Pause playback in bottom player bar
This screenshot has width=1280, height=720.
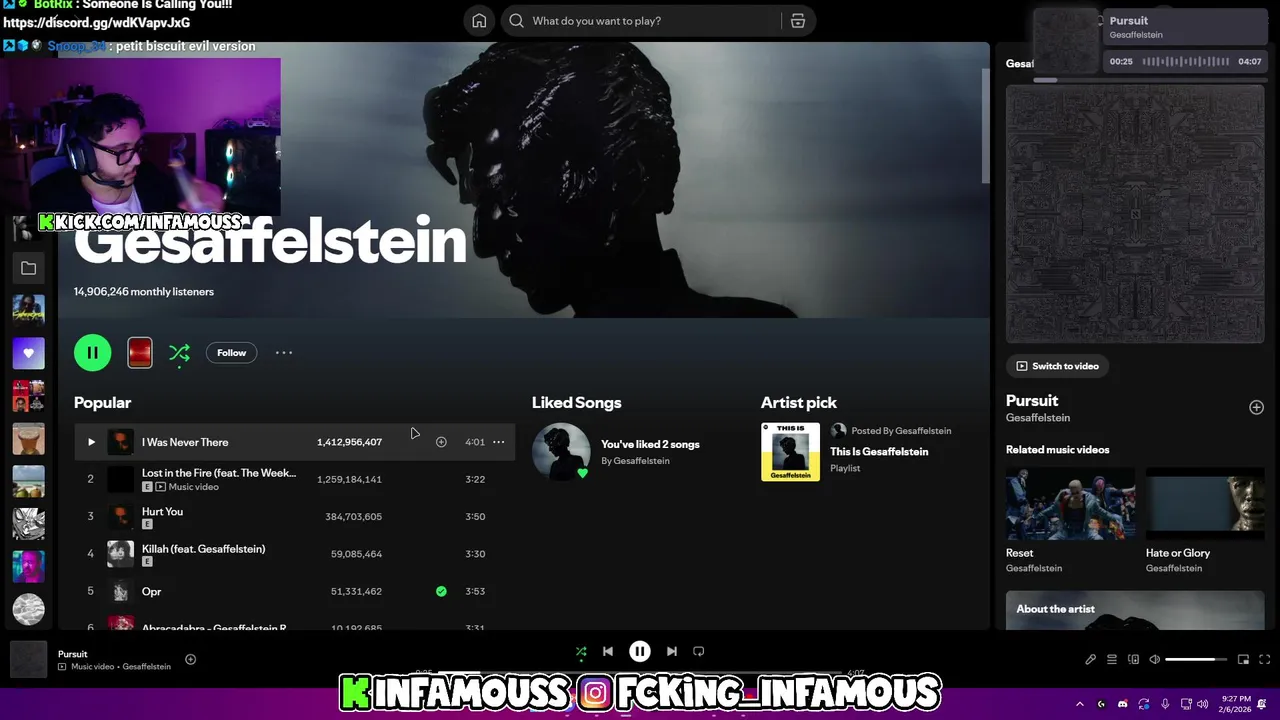click(x=640, y=651)
